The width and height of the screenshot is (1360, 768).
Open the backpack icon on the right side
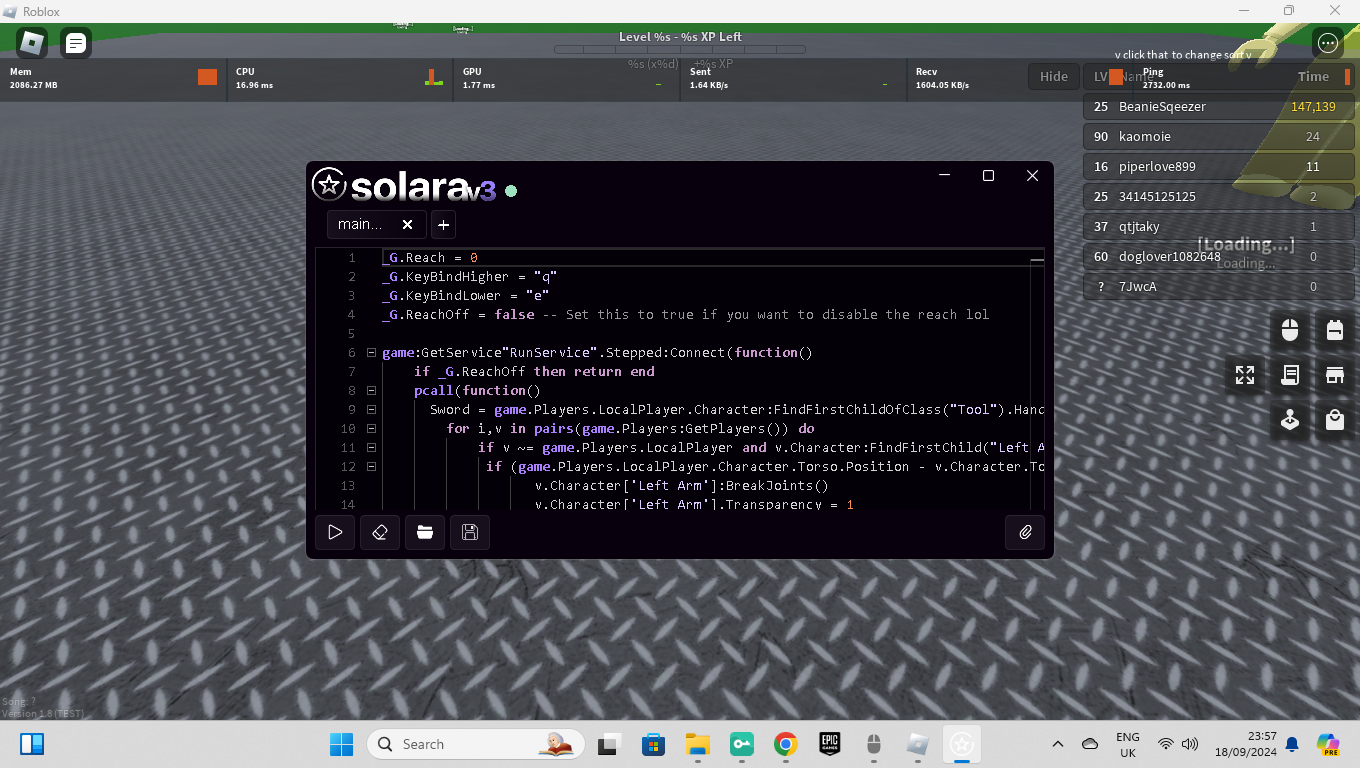coord(1334,330)
